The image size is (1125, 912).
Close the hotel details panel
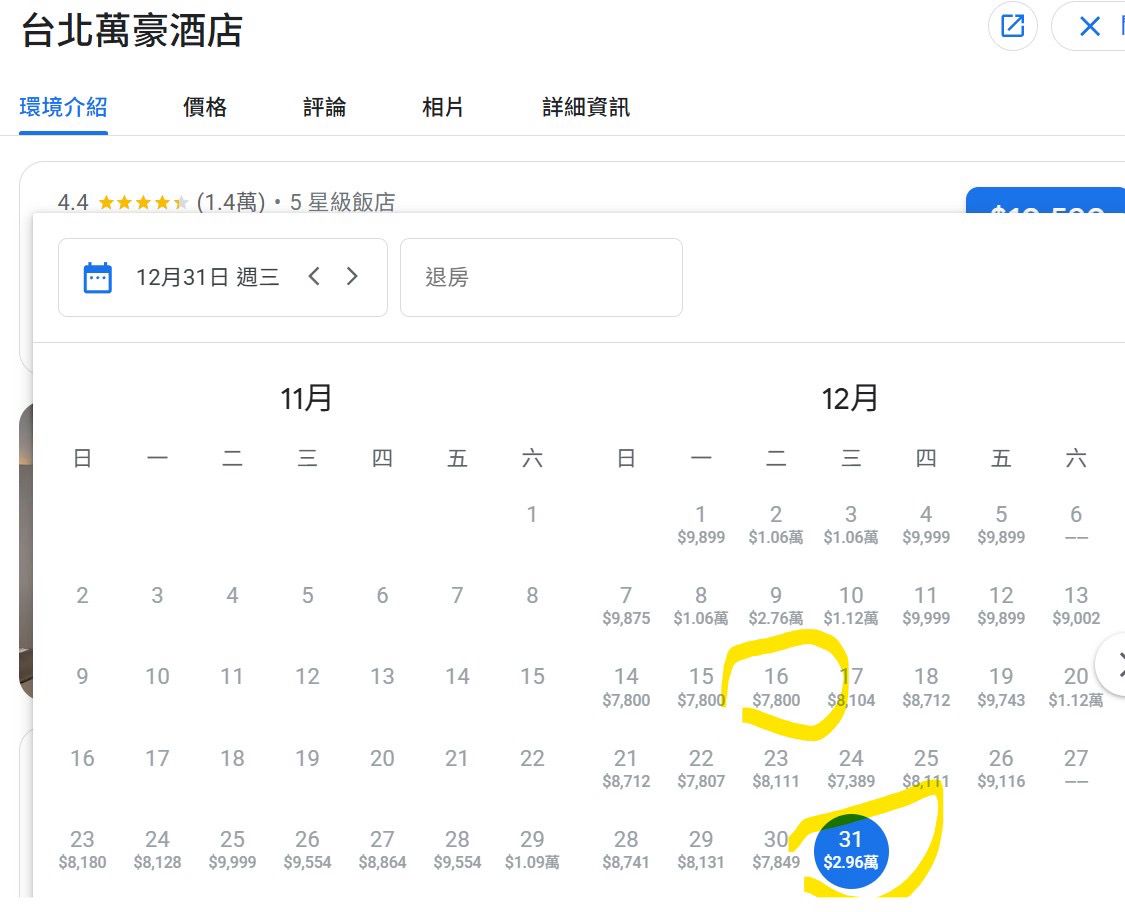1089,26
